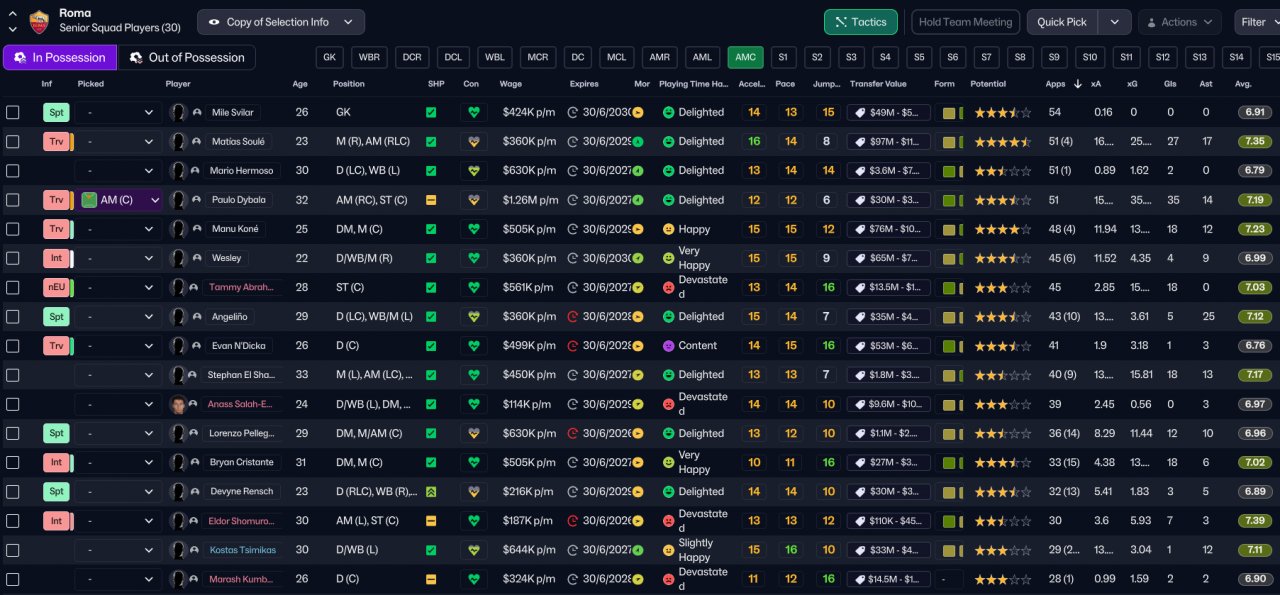
Task: Click SHP green check icon for Manu Koné
Action: pos(431,229)
